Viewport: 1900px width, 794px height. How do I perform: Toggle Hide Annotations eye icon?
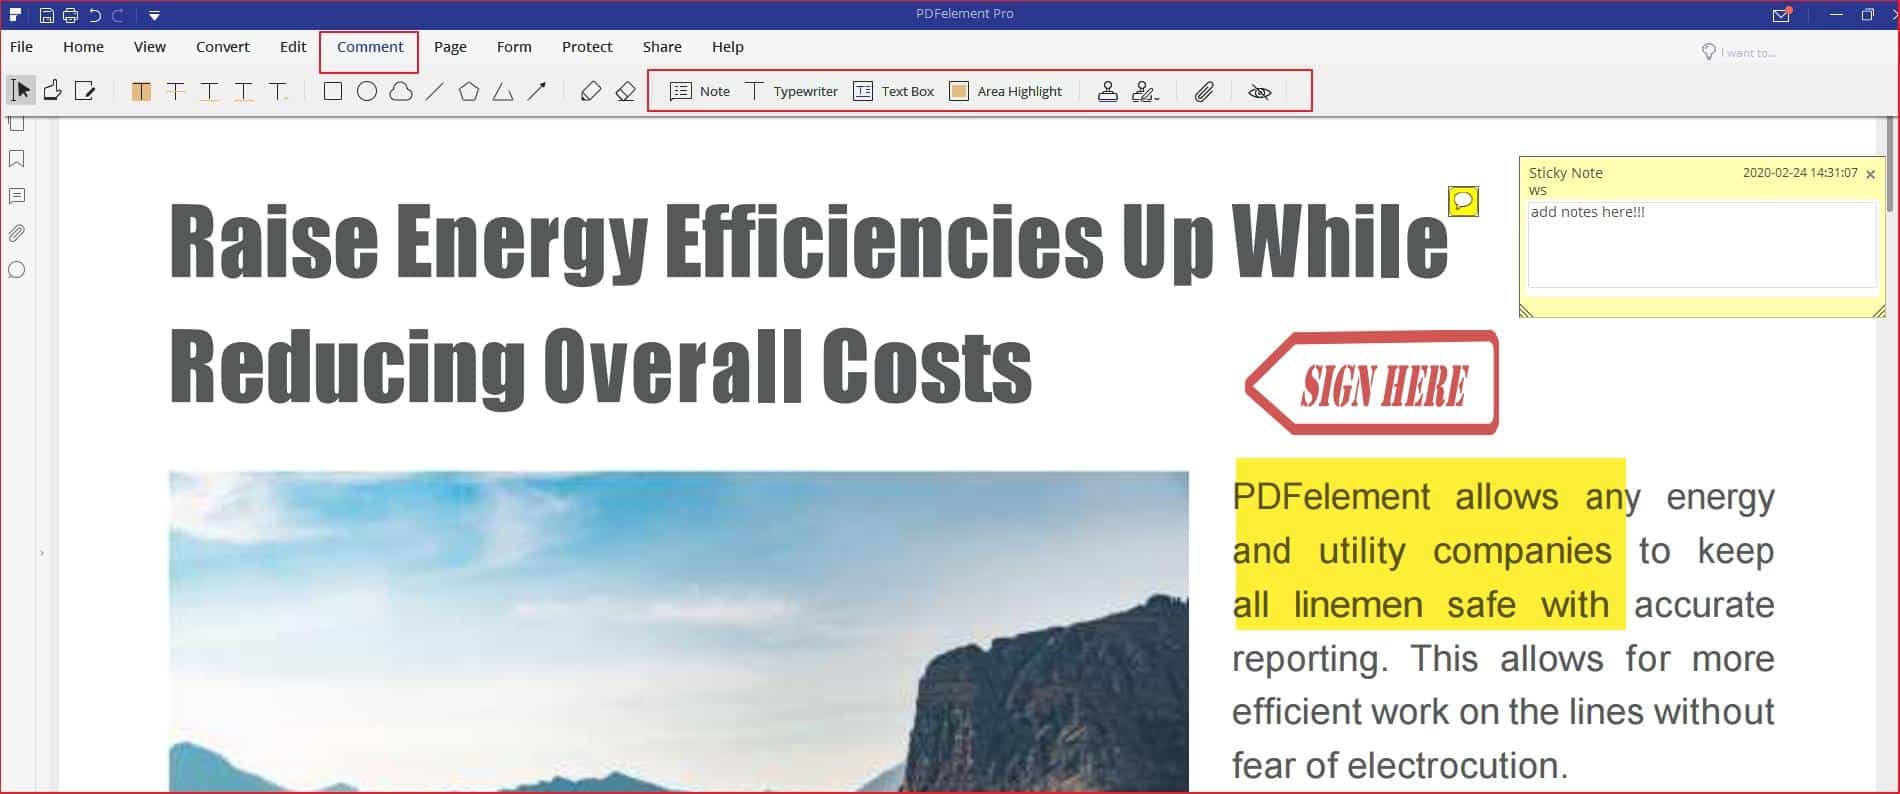point(1260,92)
